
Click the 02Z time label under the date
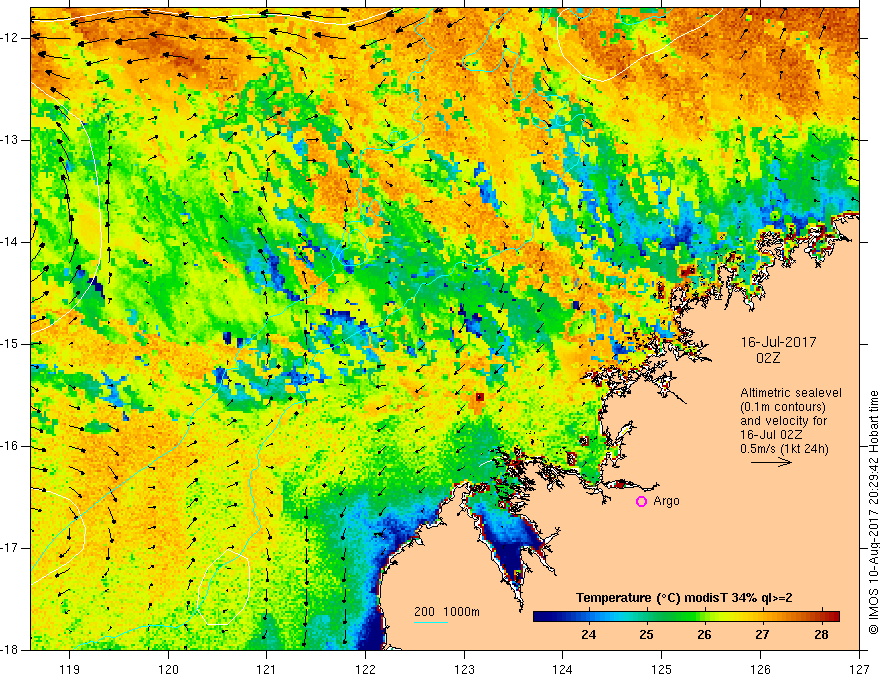click(768, 358)
